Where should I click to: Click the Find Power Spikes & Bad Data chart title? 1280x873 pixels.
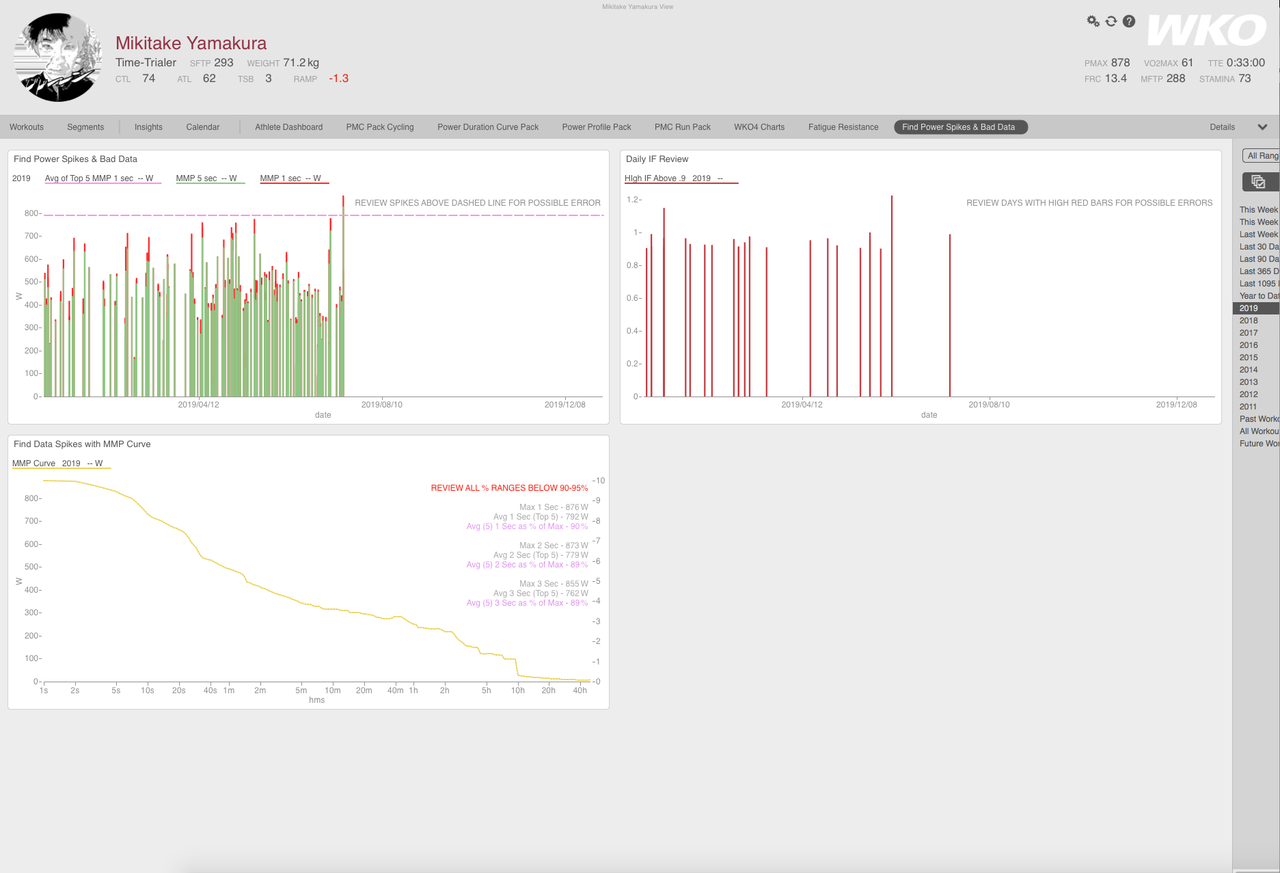(x=76, y=159)
